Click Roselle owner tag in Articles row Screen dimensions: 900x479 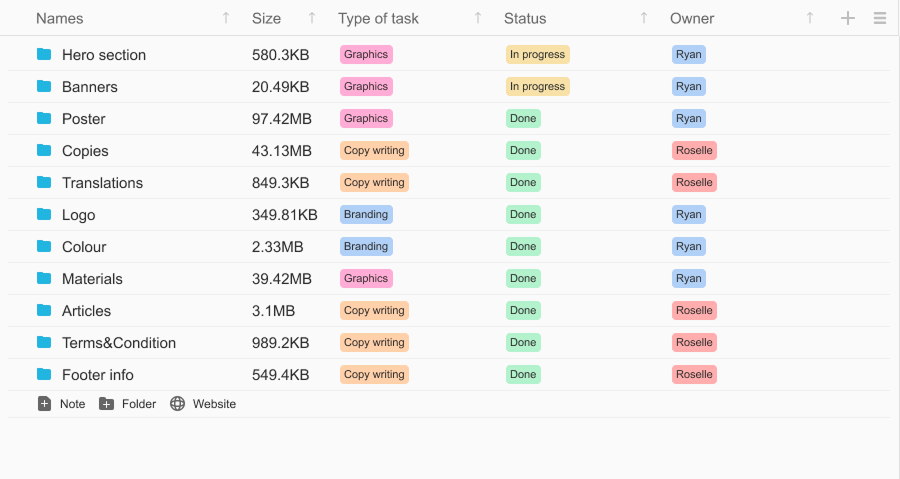694,310
